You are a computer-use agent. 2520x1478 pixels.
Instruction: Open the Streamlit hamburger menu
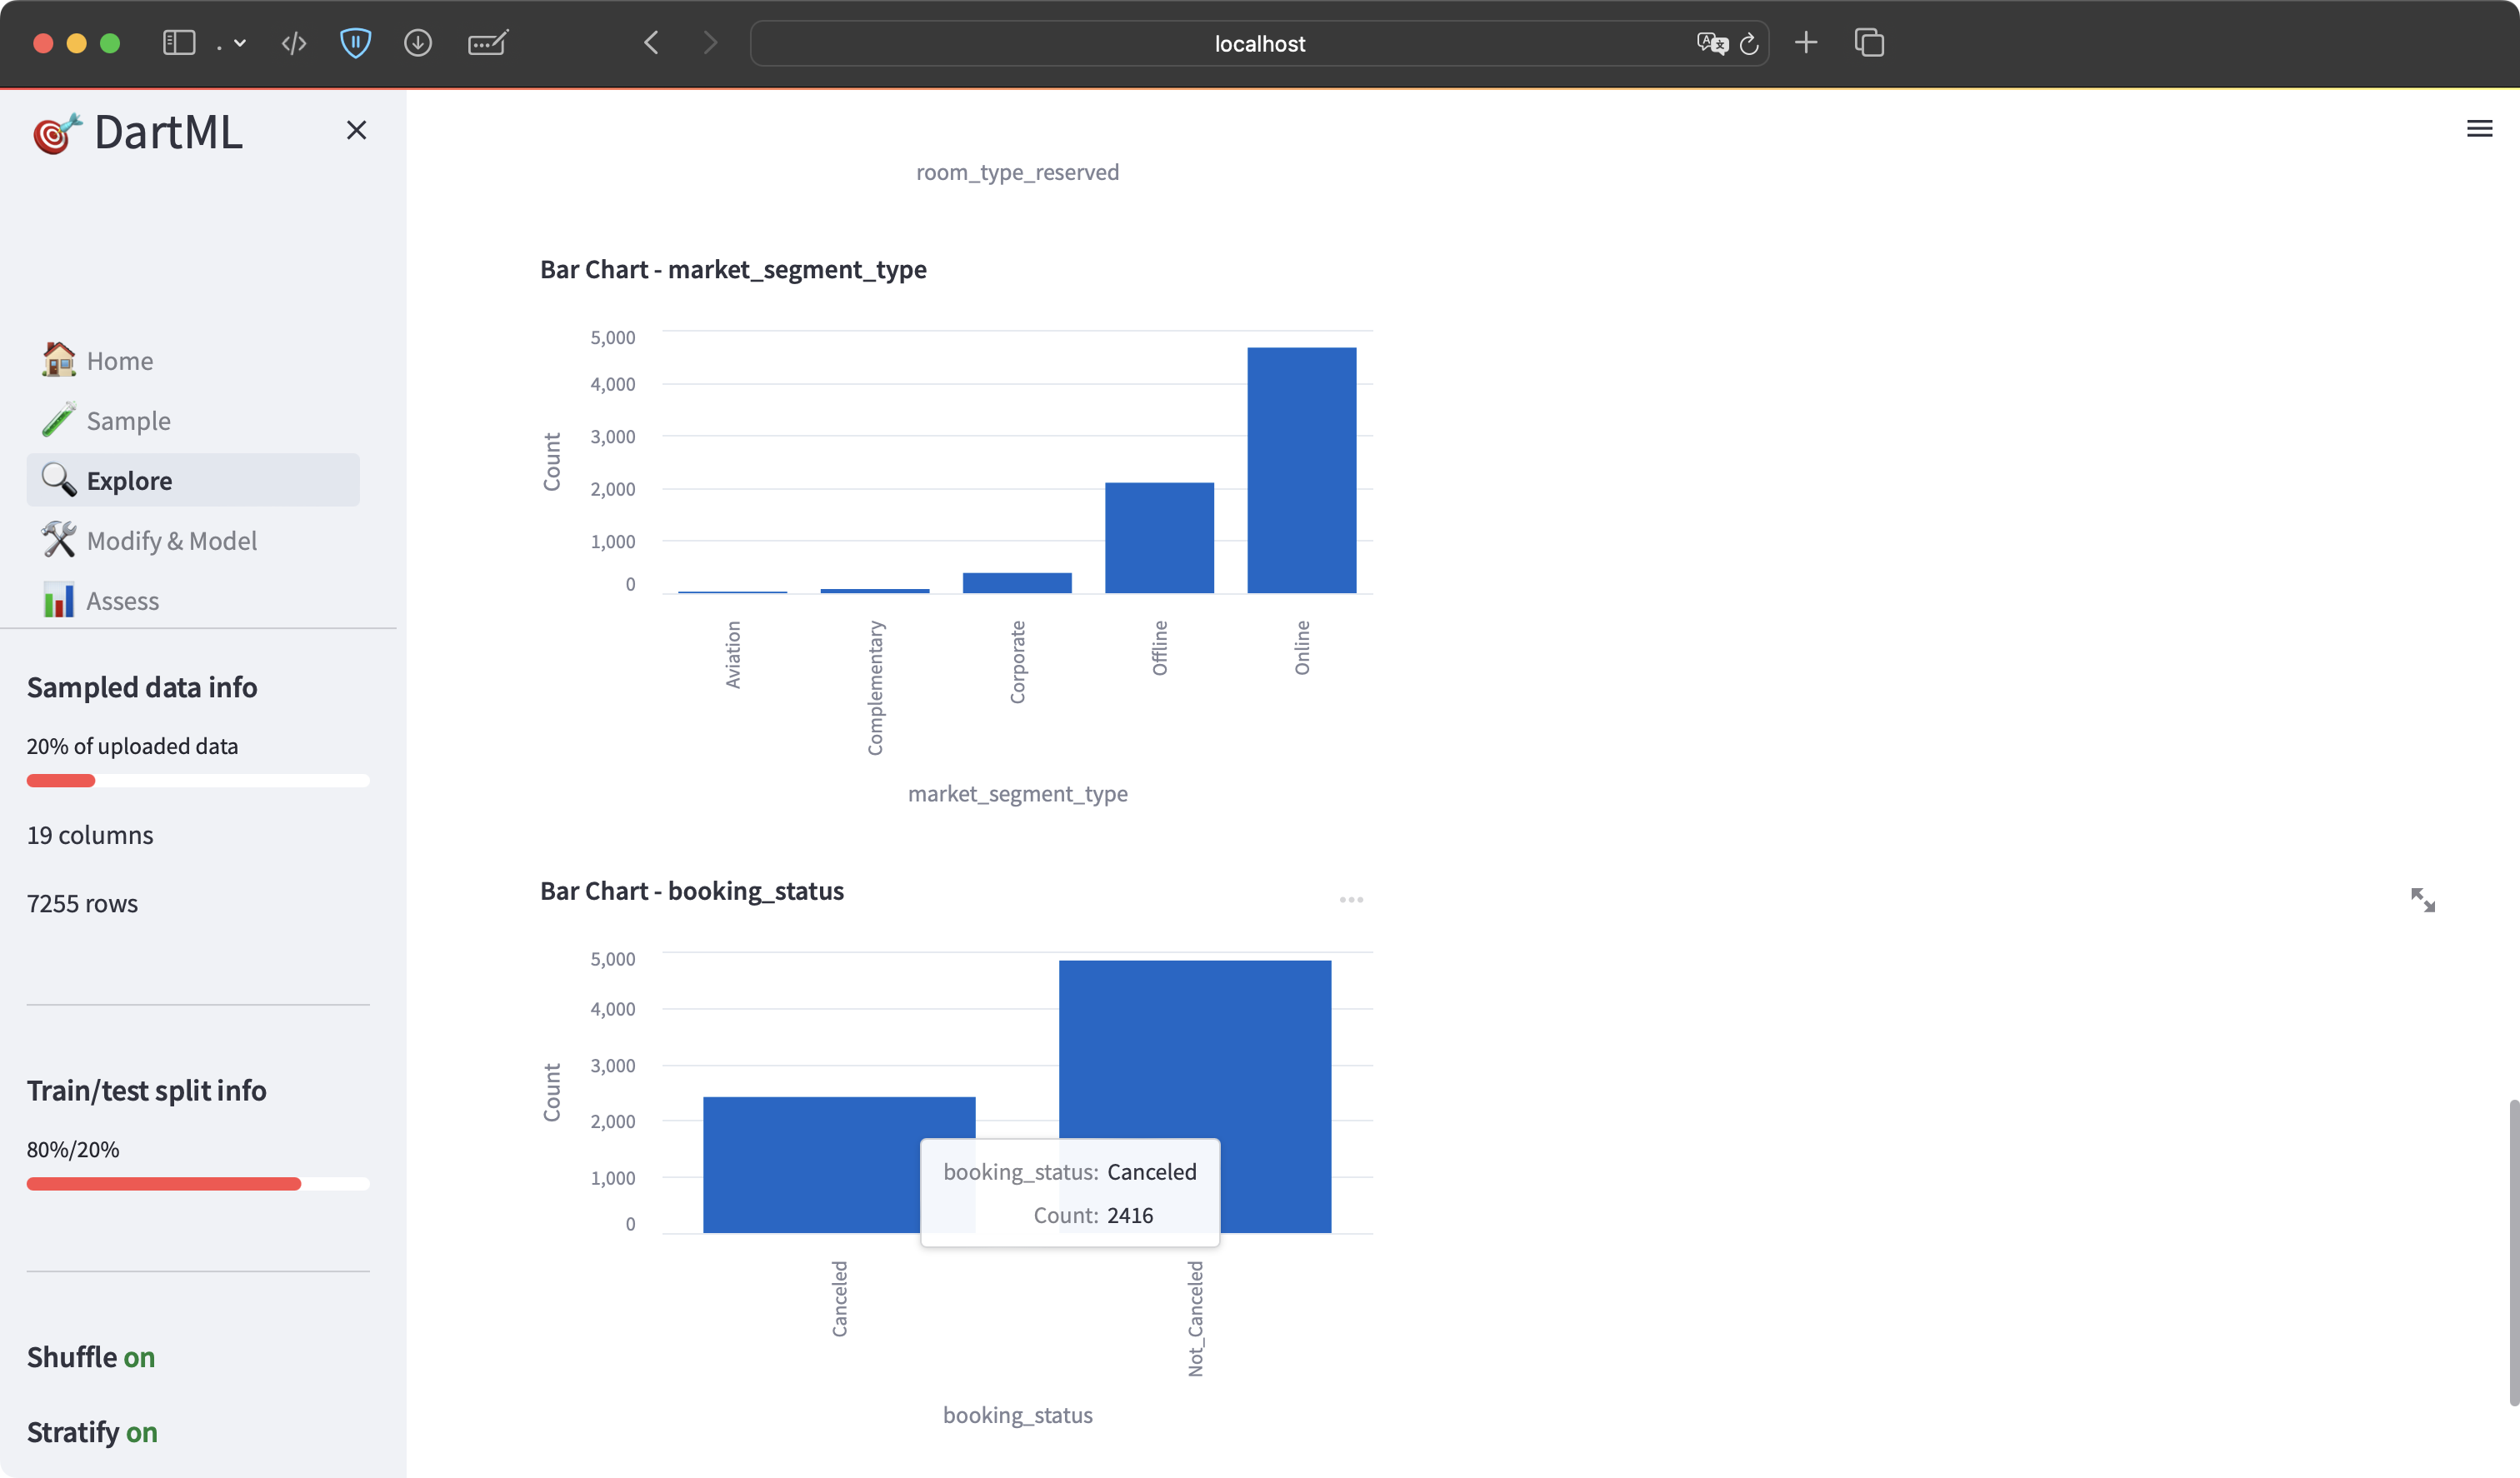point(2479,128)
